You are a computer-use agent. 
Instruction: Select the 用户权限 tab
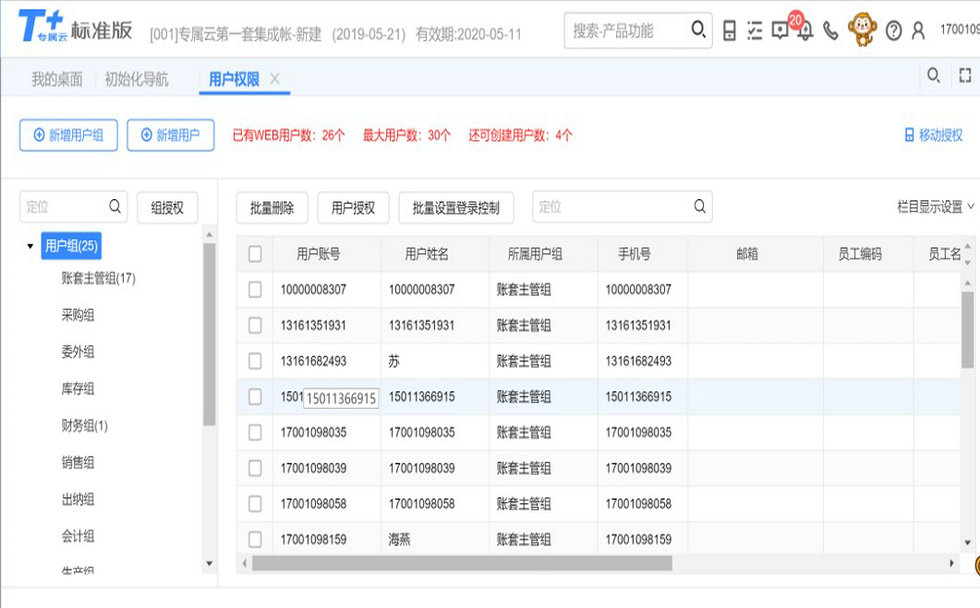pyautogui.click(x=234, y=79)
